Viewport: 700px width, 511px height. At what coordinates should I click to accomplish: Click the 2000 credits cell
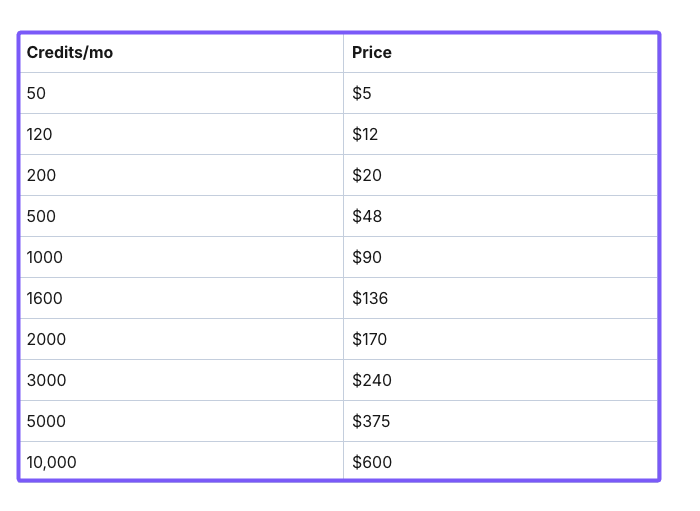pos(47,339)
